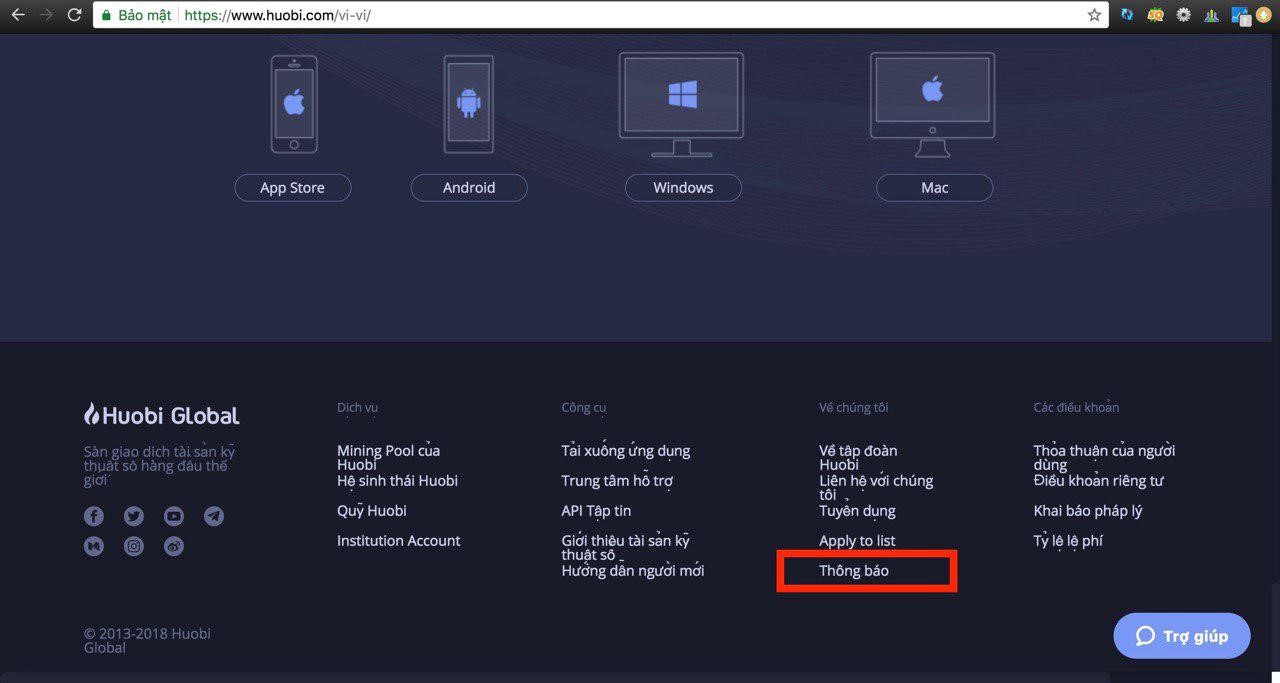Open Huobi's Twitter icon
The height and width of the screenshot is (683, 1280).
click(134, 516)
